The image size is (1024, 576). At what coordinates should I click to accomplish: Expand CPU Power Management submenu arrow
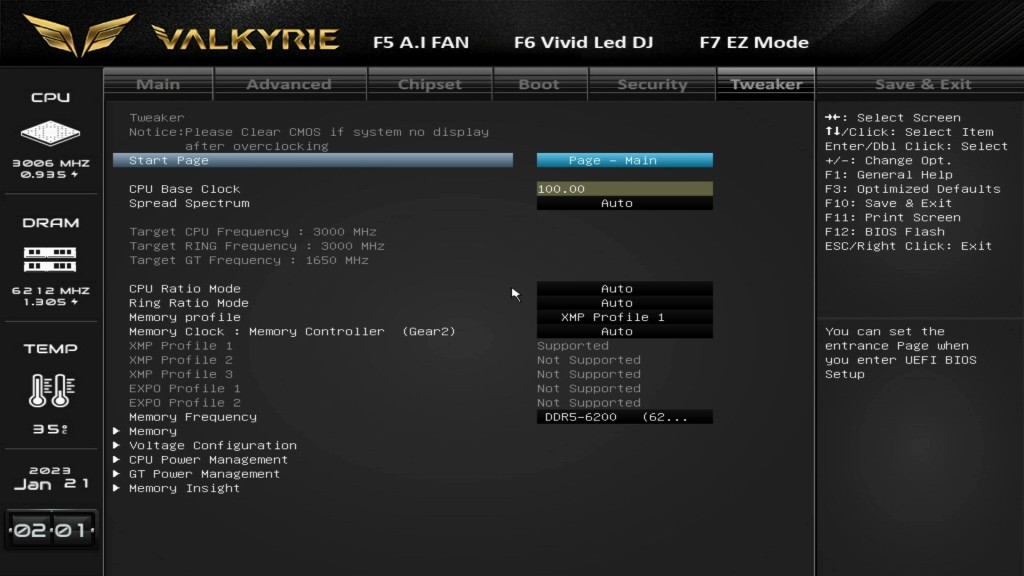tap(116, 460)
